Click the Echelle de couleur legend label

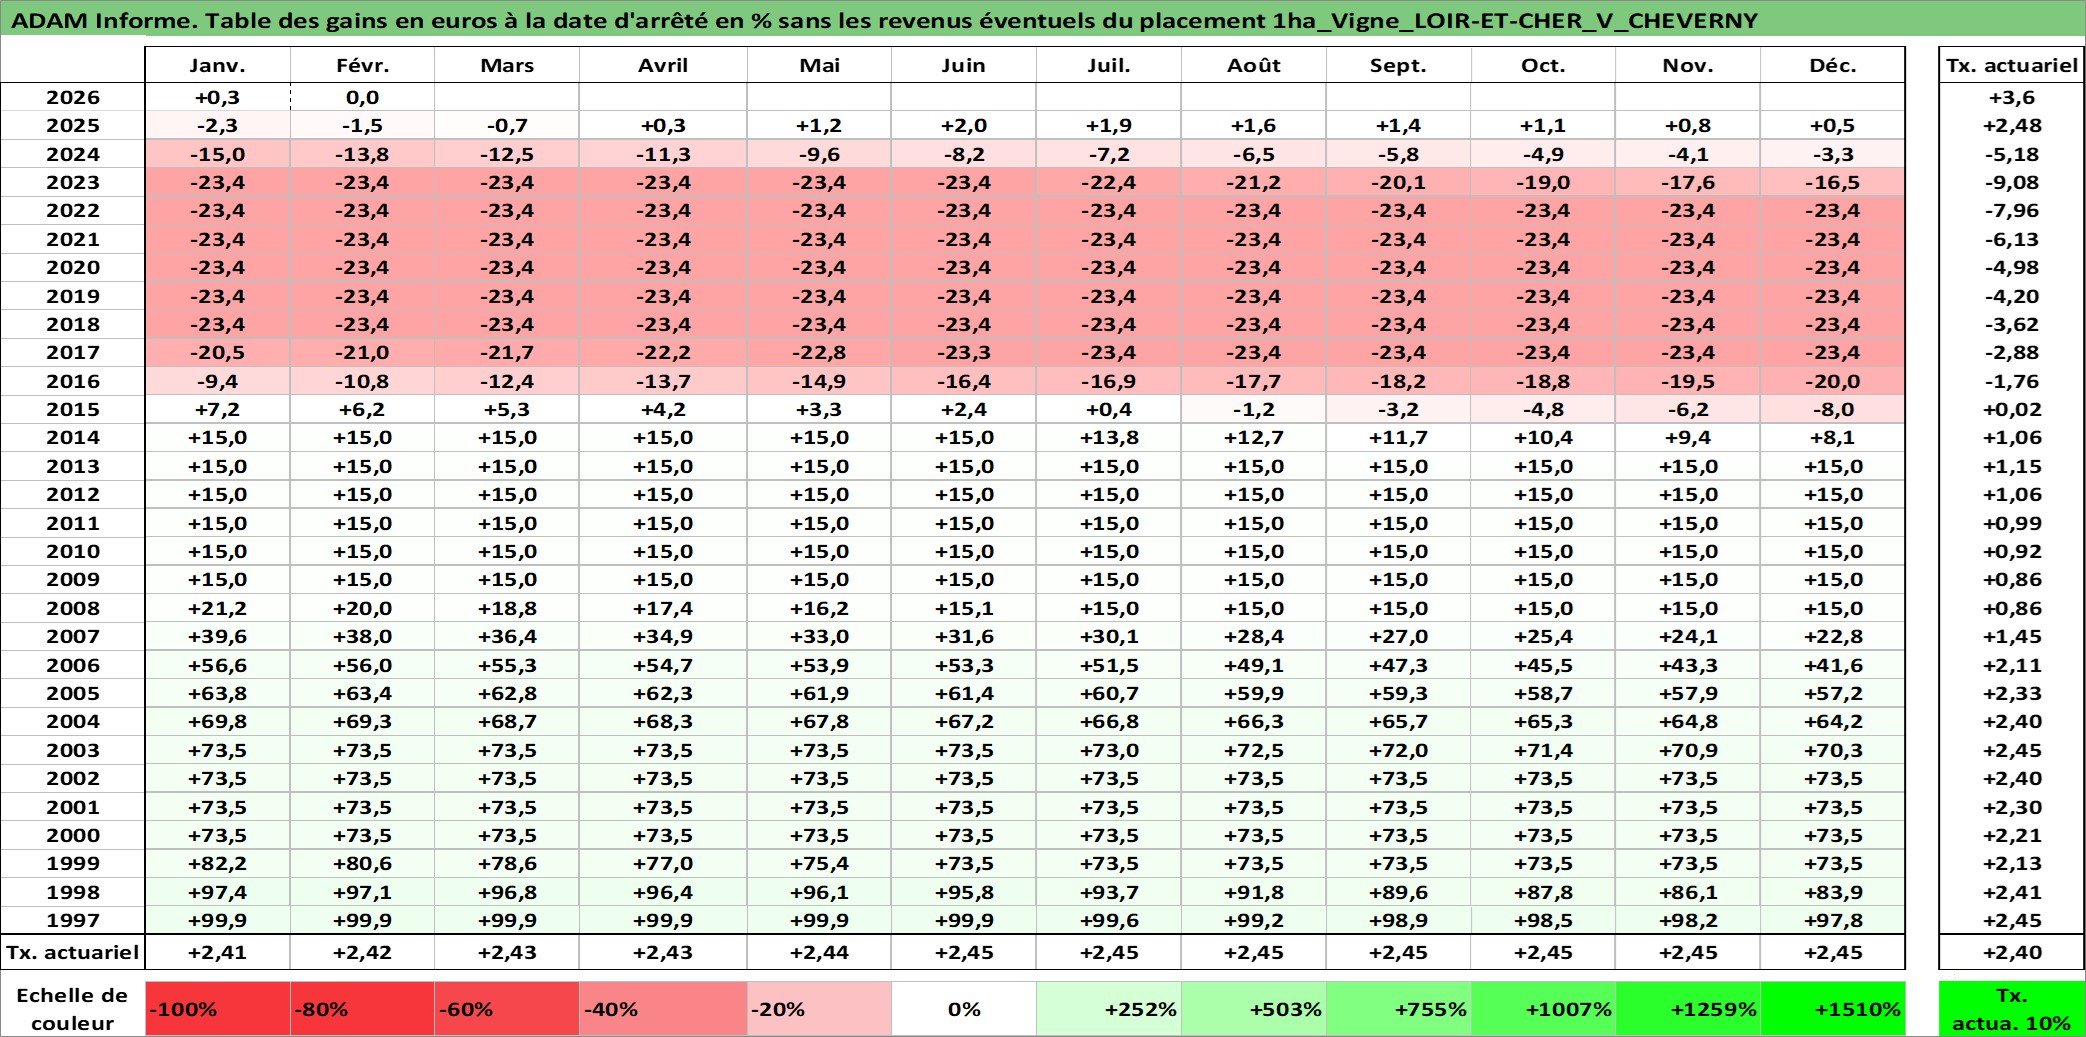point(72,1009)
